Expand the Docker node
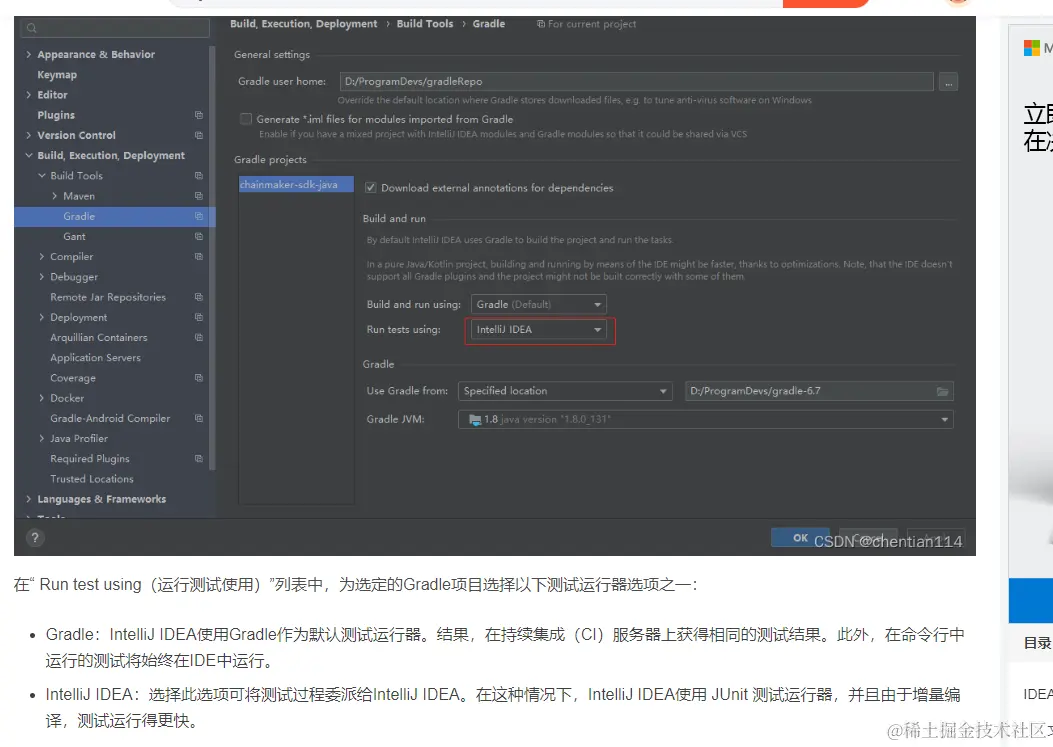The width and height of the screenshot is (1053, 747). point(42,398)
